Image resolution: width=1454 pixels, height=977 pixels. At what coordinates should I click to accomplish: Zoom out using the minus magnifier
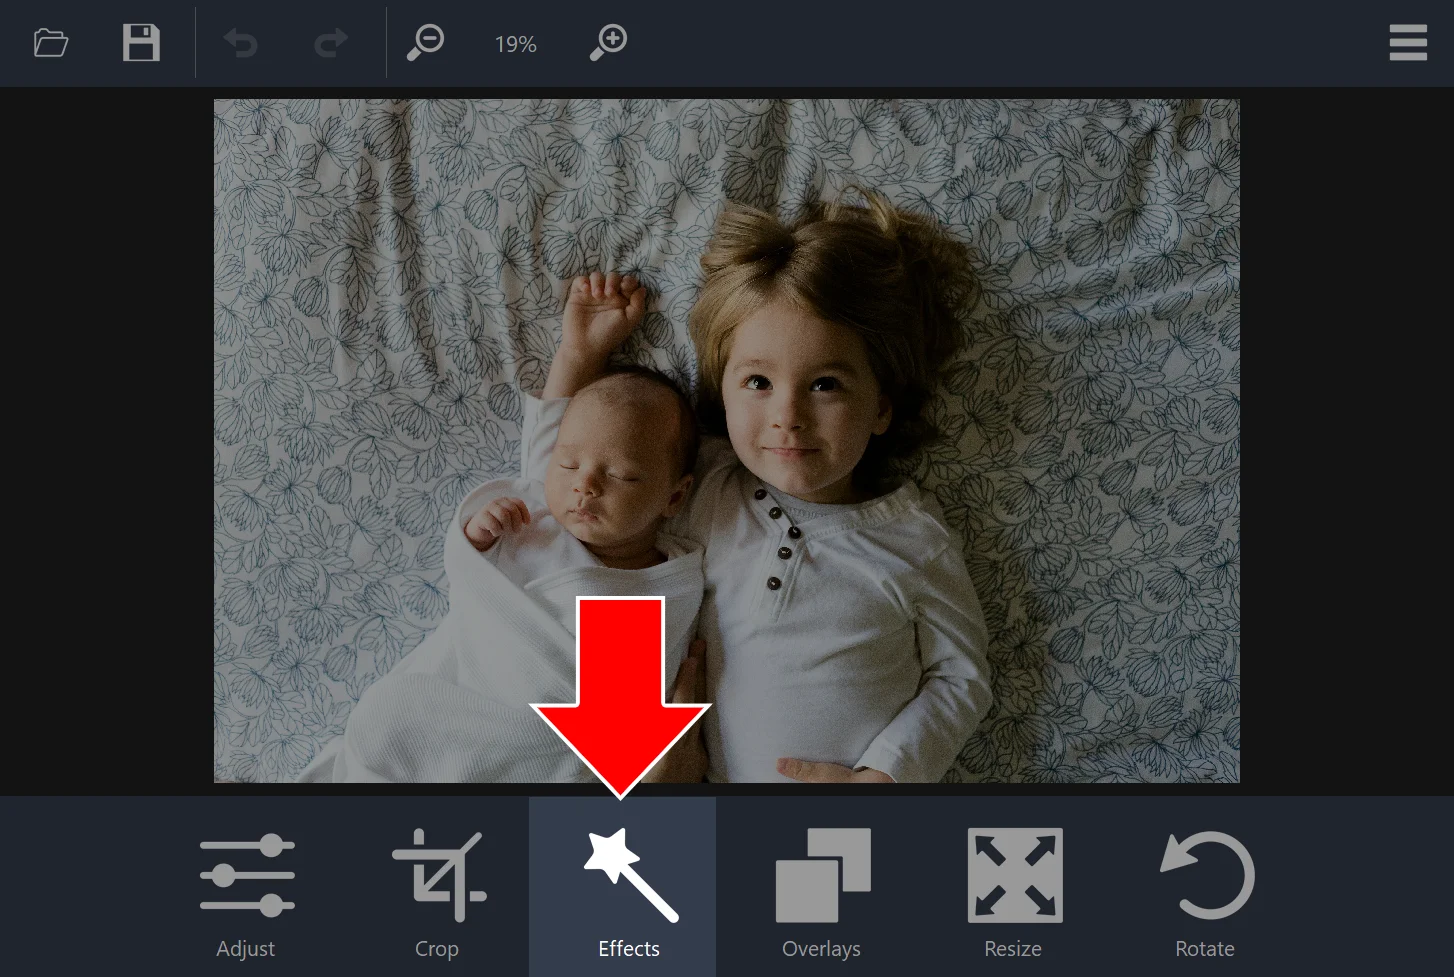coord(425,43)
